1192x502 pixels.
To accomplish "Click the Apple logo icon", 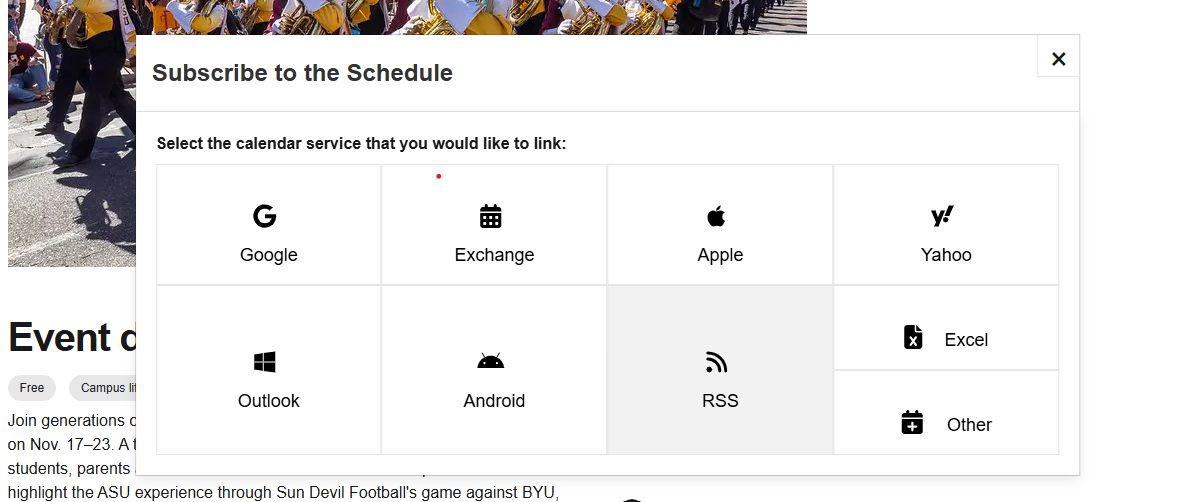I will click(x=716, y=216).
